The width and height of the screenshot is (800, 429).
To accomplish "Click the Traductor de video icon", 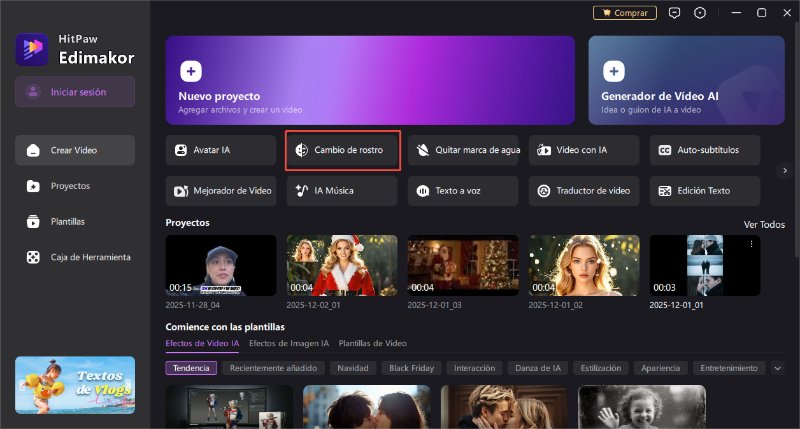I will (544, 191).
